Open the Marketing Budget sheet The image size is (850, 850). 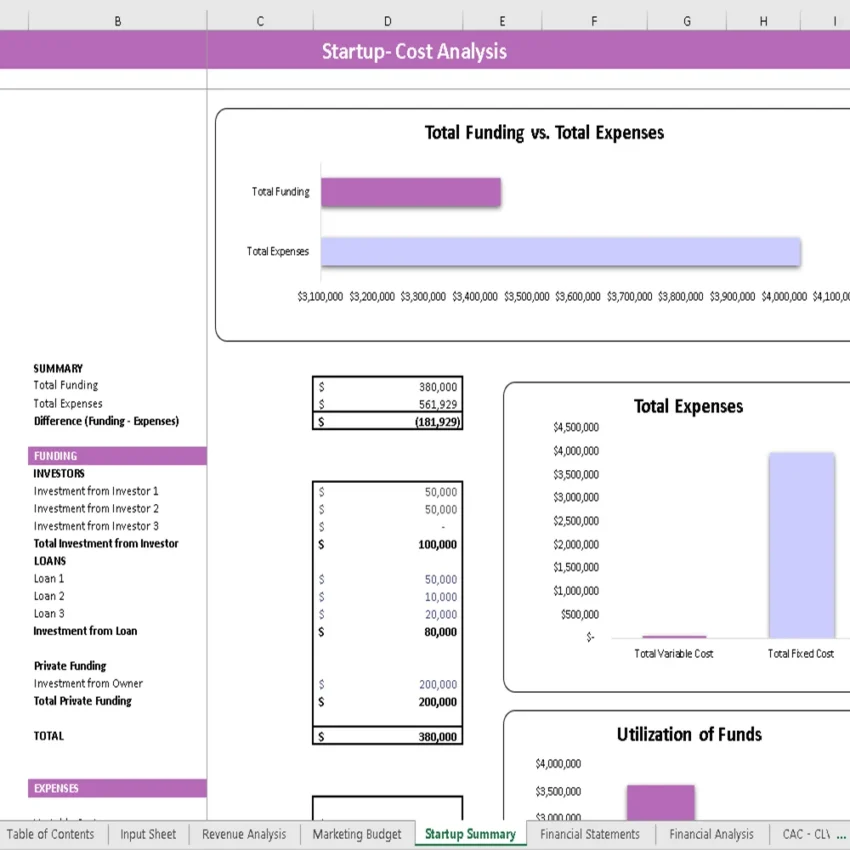[x=356, y=834]
